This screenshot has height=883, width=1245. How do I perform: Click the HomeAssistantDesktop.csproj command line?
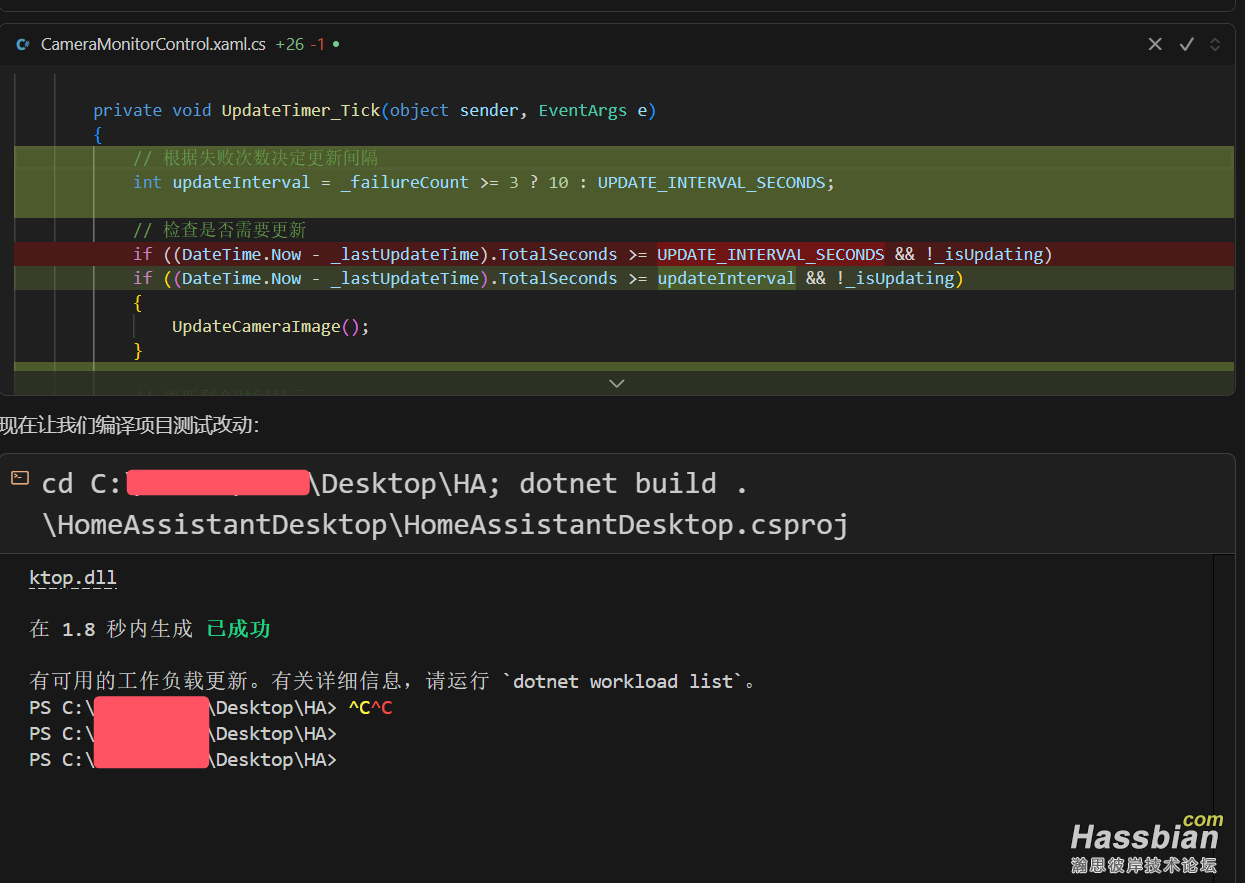click(445, 524)
